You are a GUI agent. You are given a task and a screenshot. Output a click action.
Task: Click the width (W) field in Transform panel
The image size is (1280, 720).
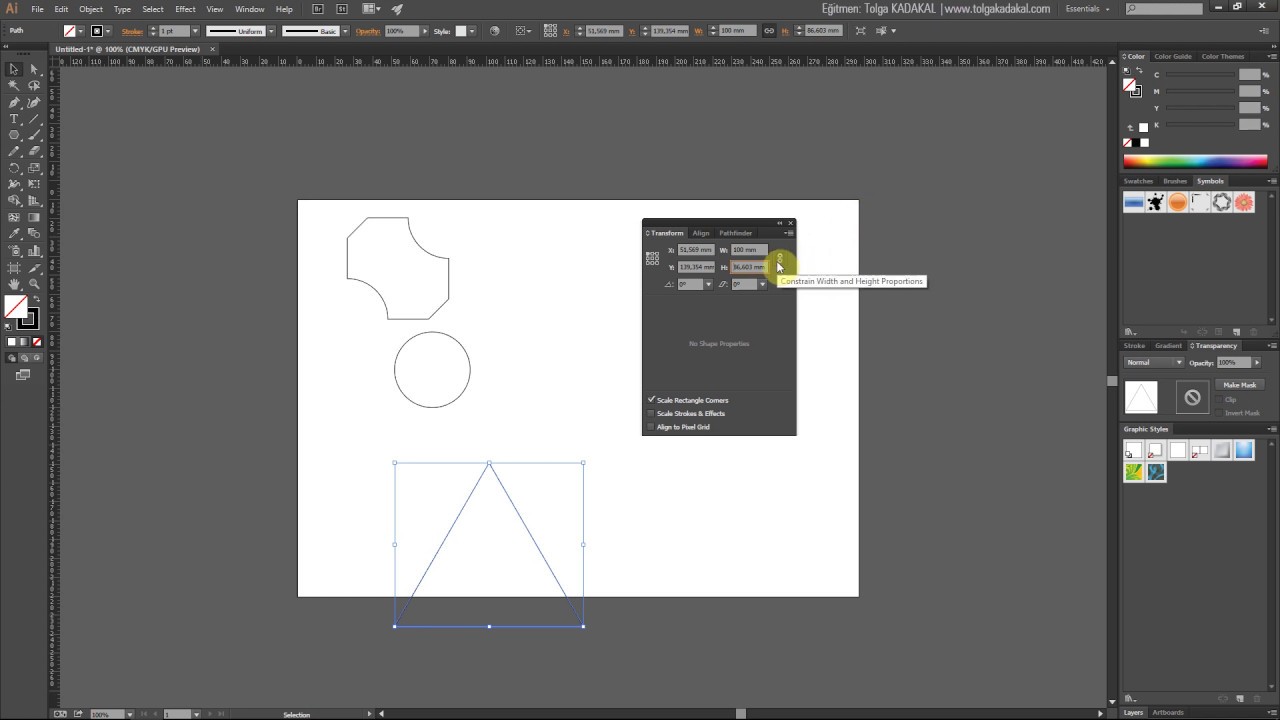coord(749,250)
